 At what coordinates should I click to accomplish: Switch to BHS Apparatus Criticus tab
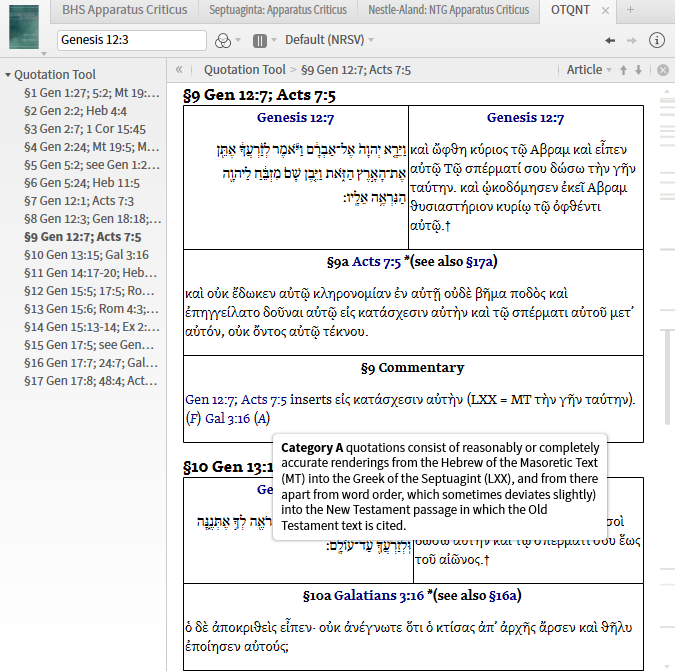(x=124, y=10)
